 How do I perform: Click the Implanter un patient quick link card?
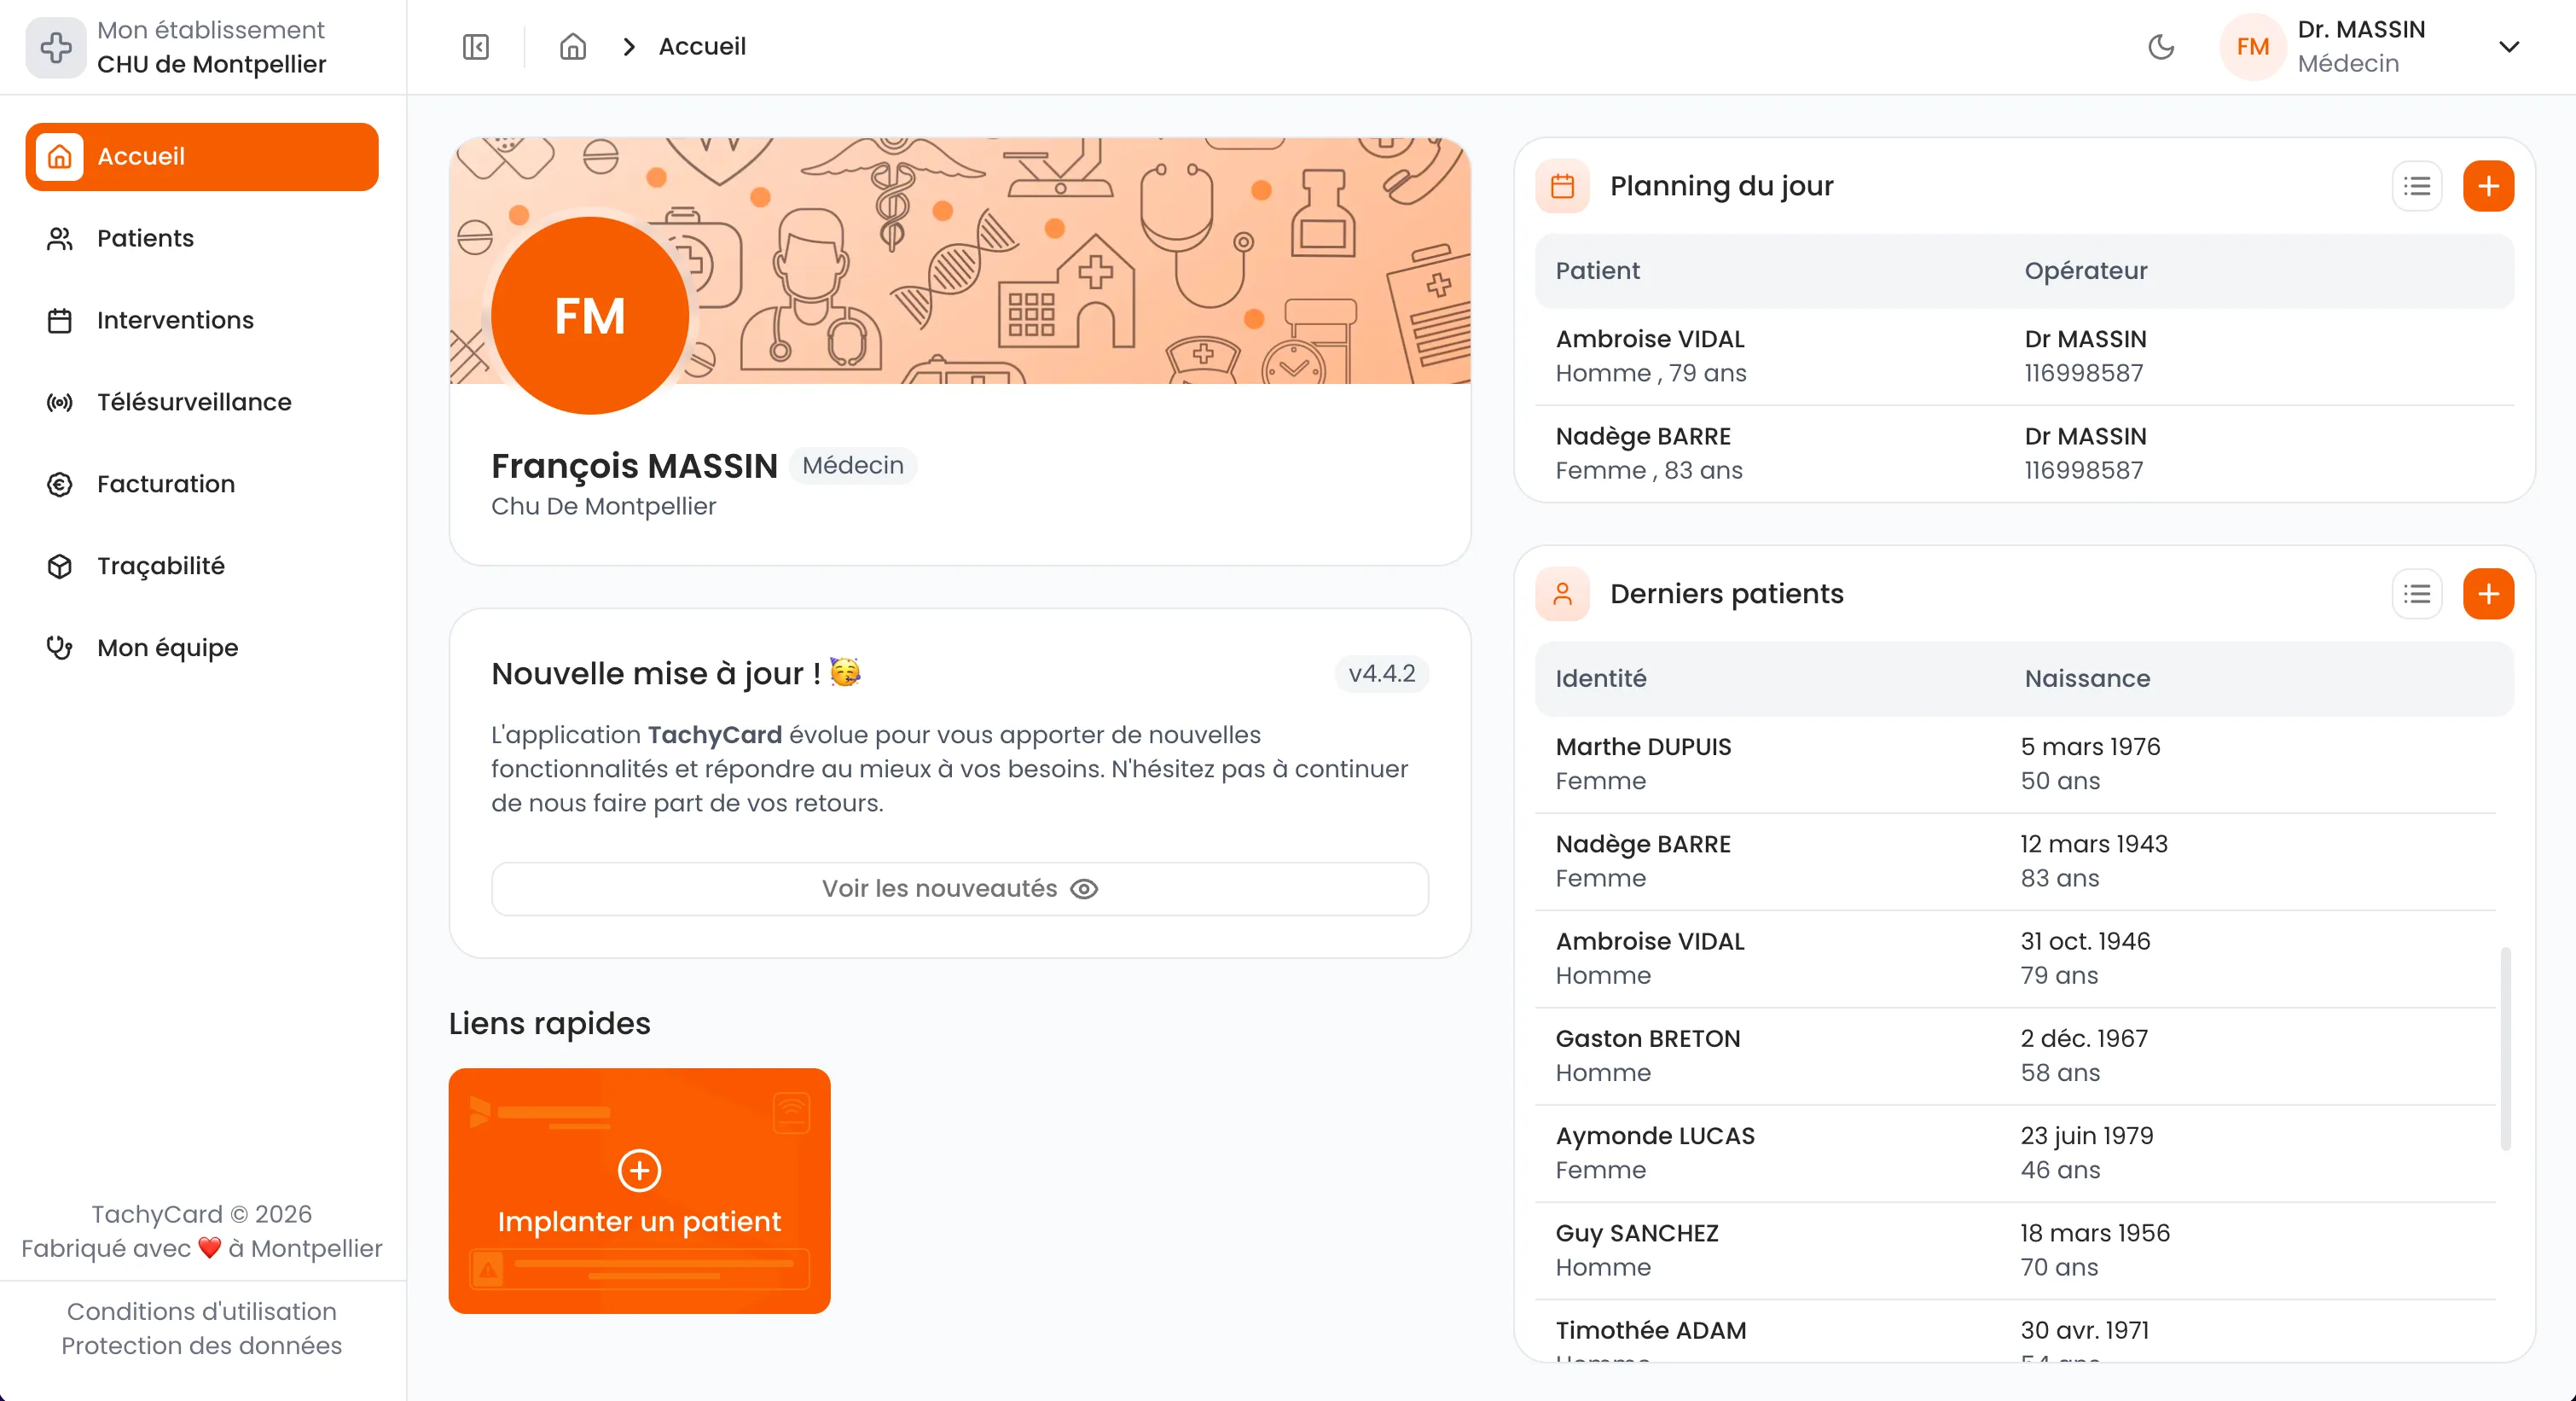[639, 1191]
